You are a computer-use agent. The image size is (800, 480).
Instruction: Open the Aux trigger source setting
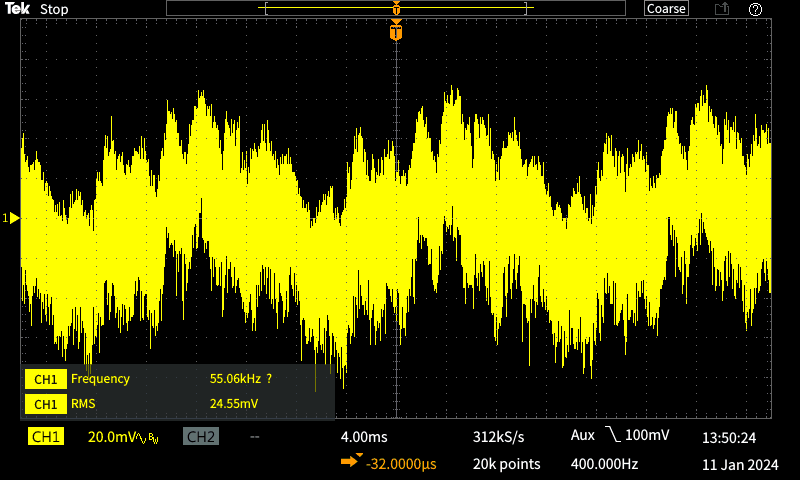point(583,435)
